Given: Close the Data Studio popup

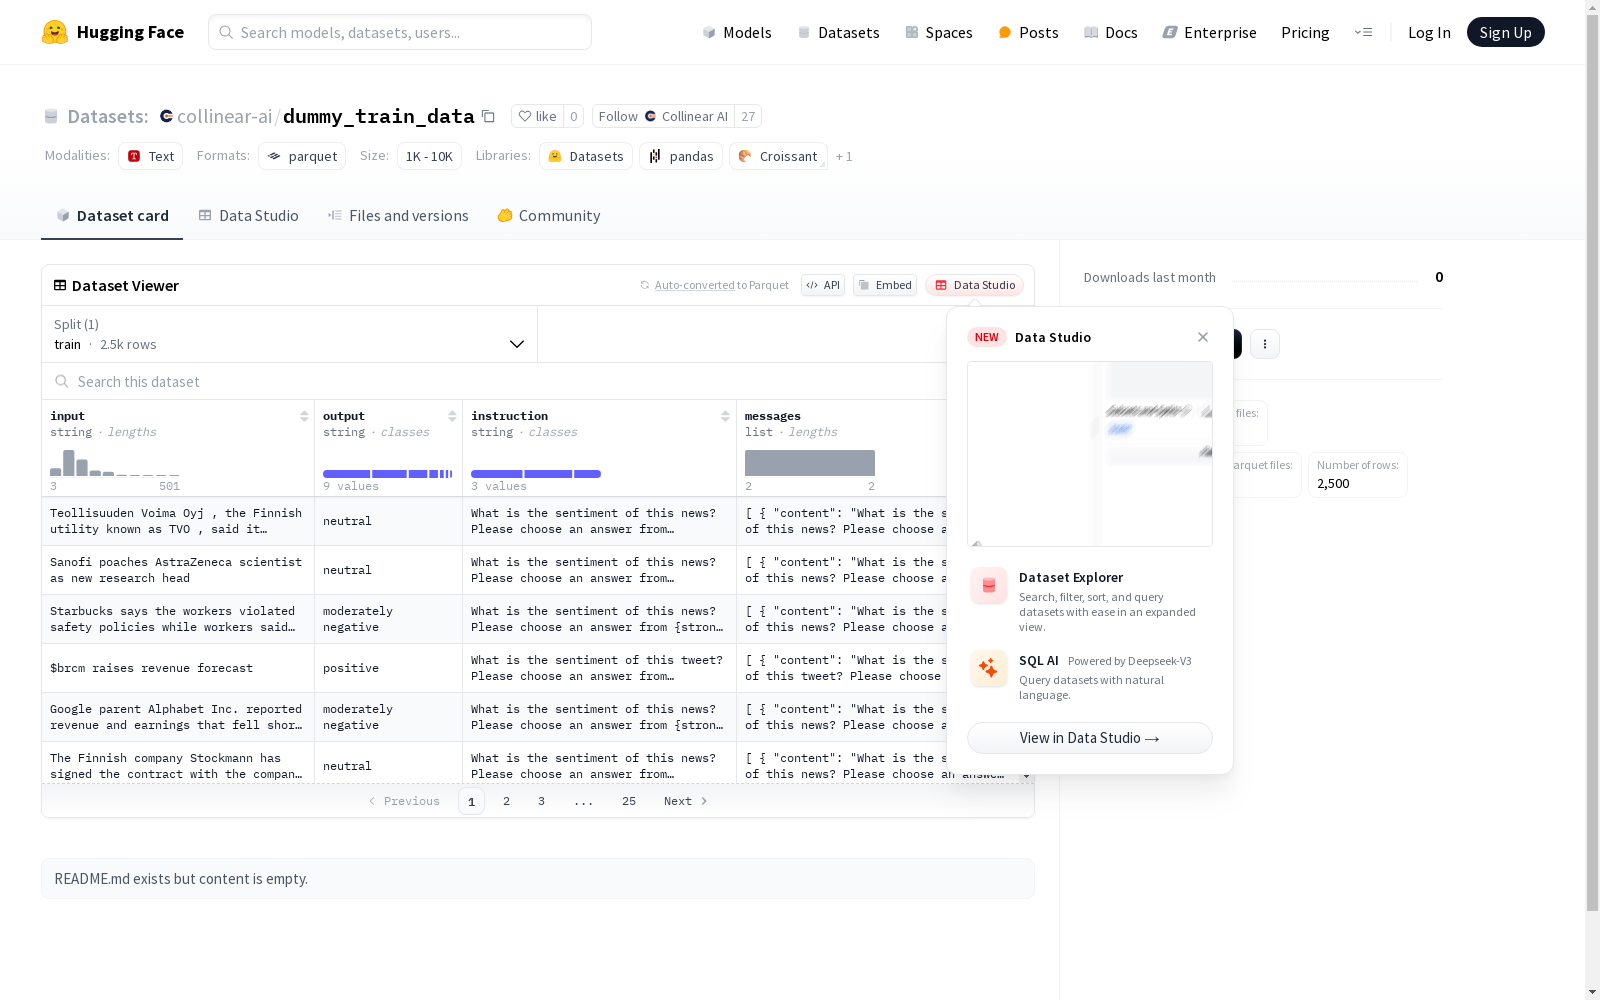Looking at the screenshot, I should point(1203,337).
